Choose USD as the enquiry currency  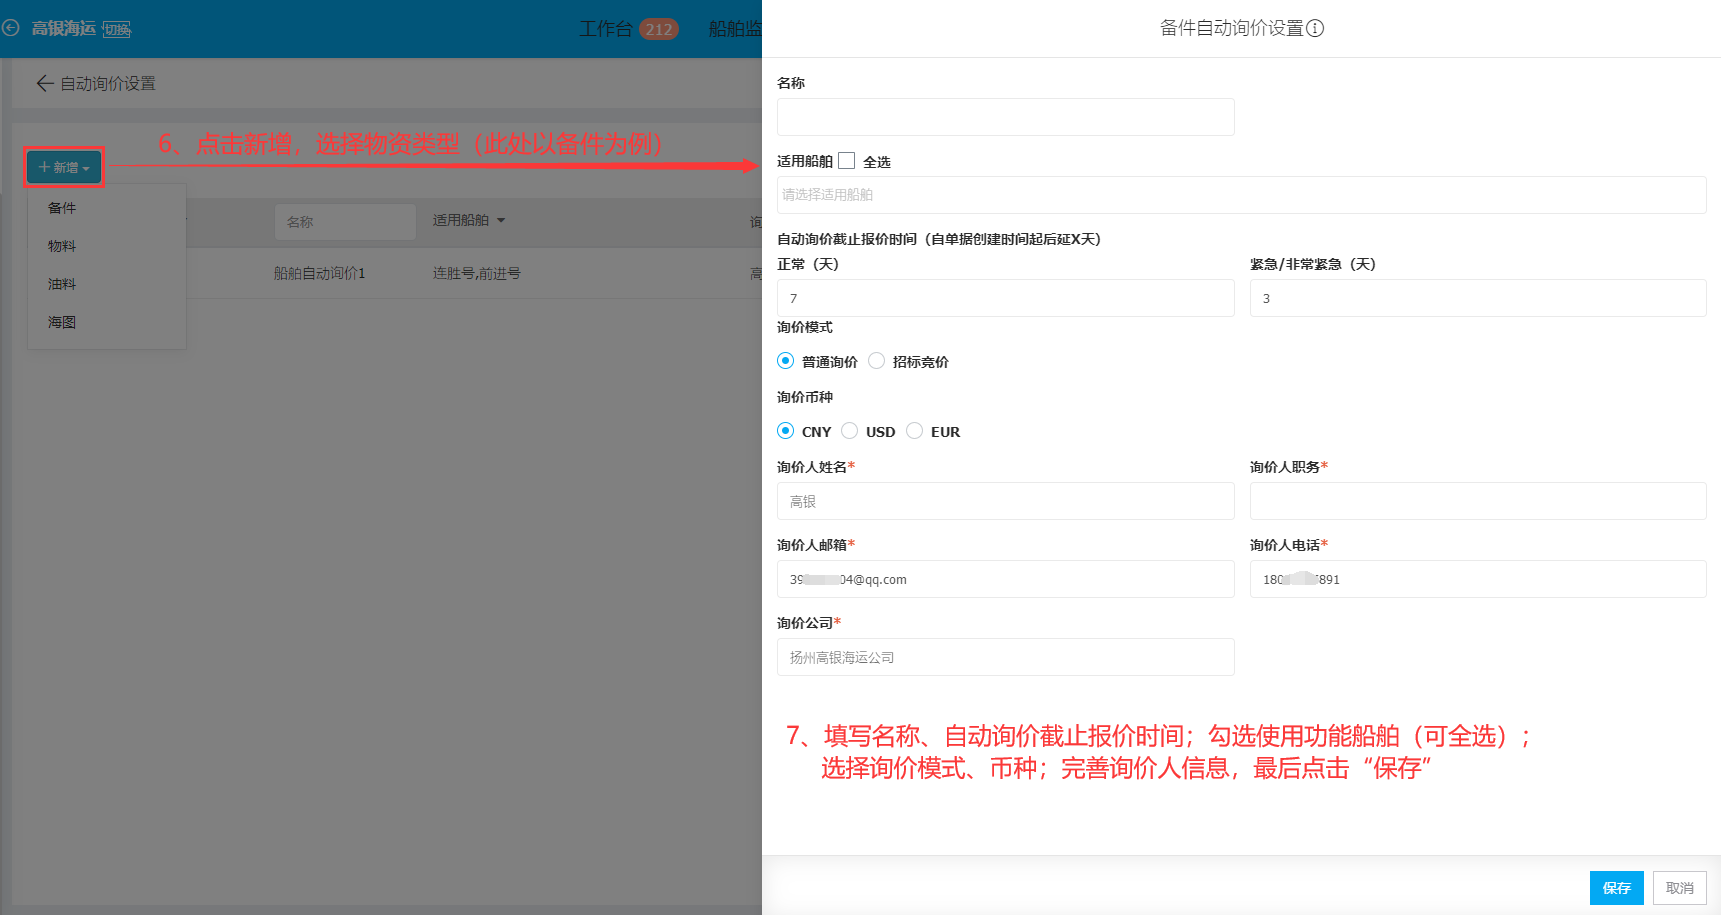850,431
